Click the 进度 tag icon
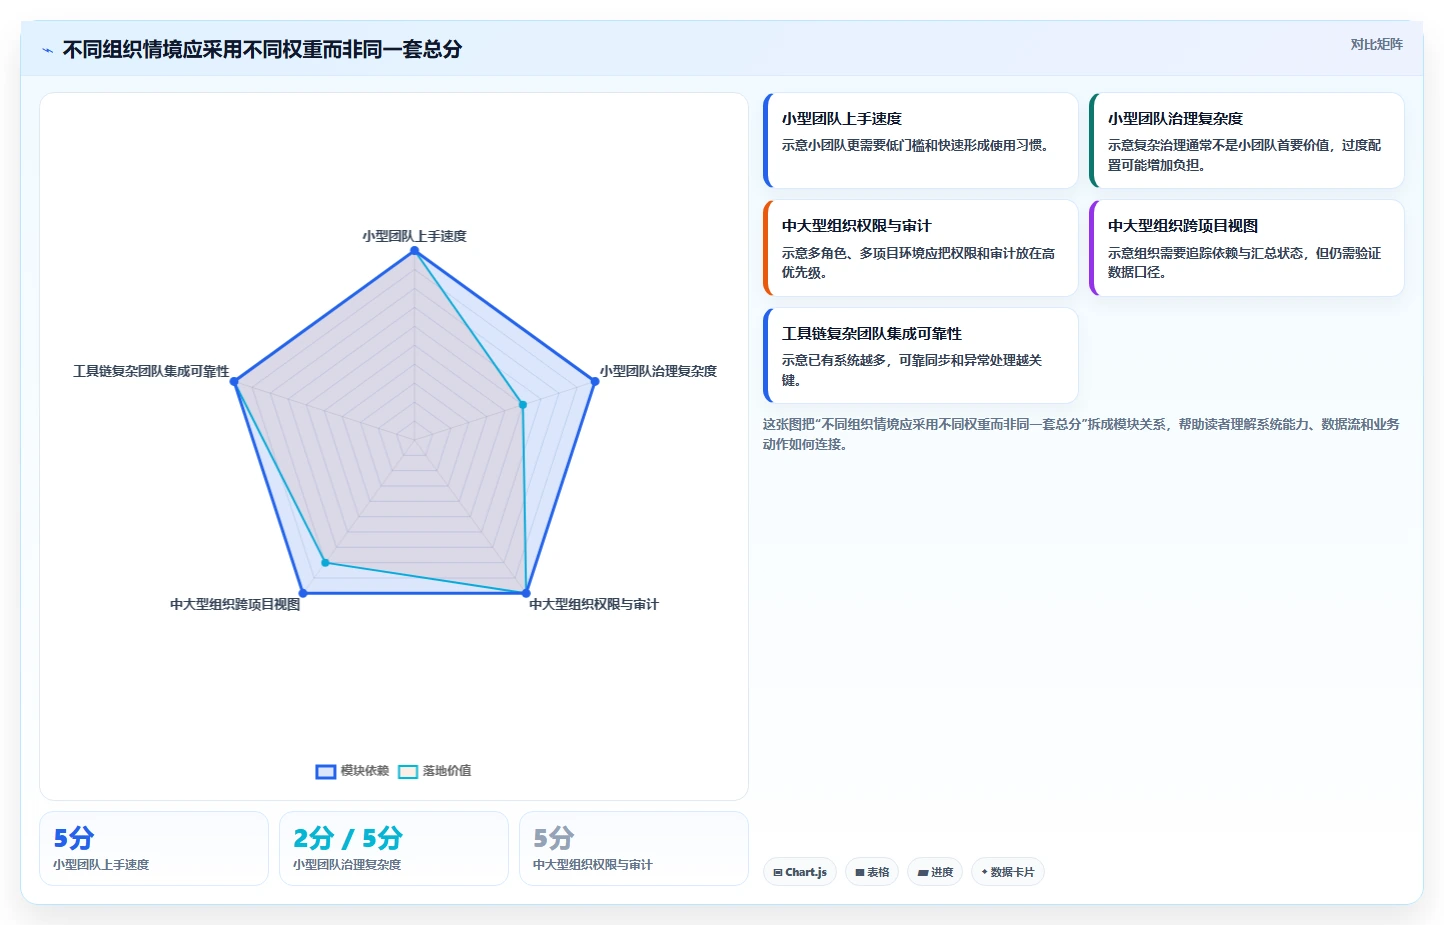The image size is (1444, 925). click(923, 873)
